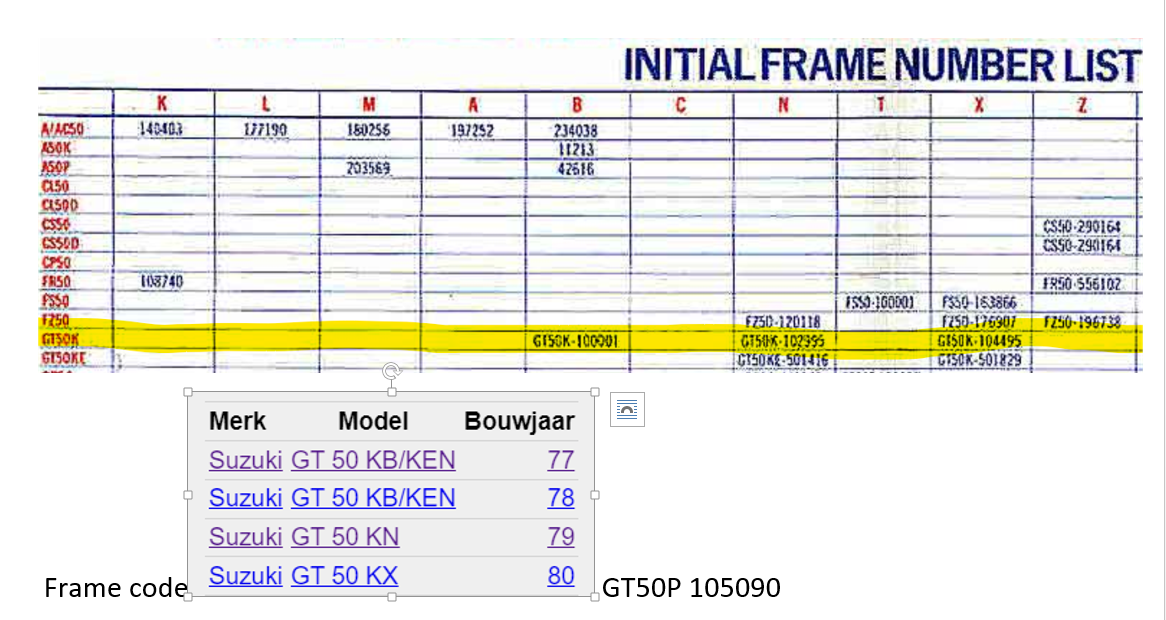Screen dimensions: 1166x620
Task: Click the K column header in frame list
Action: coord(162,104)
